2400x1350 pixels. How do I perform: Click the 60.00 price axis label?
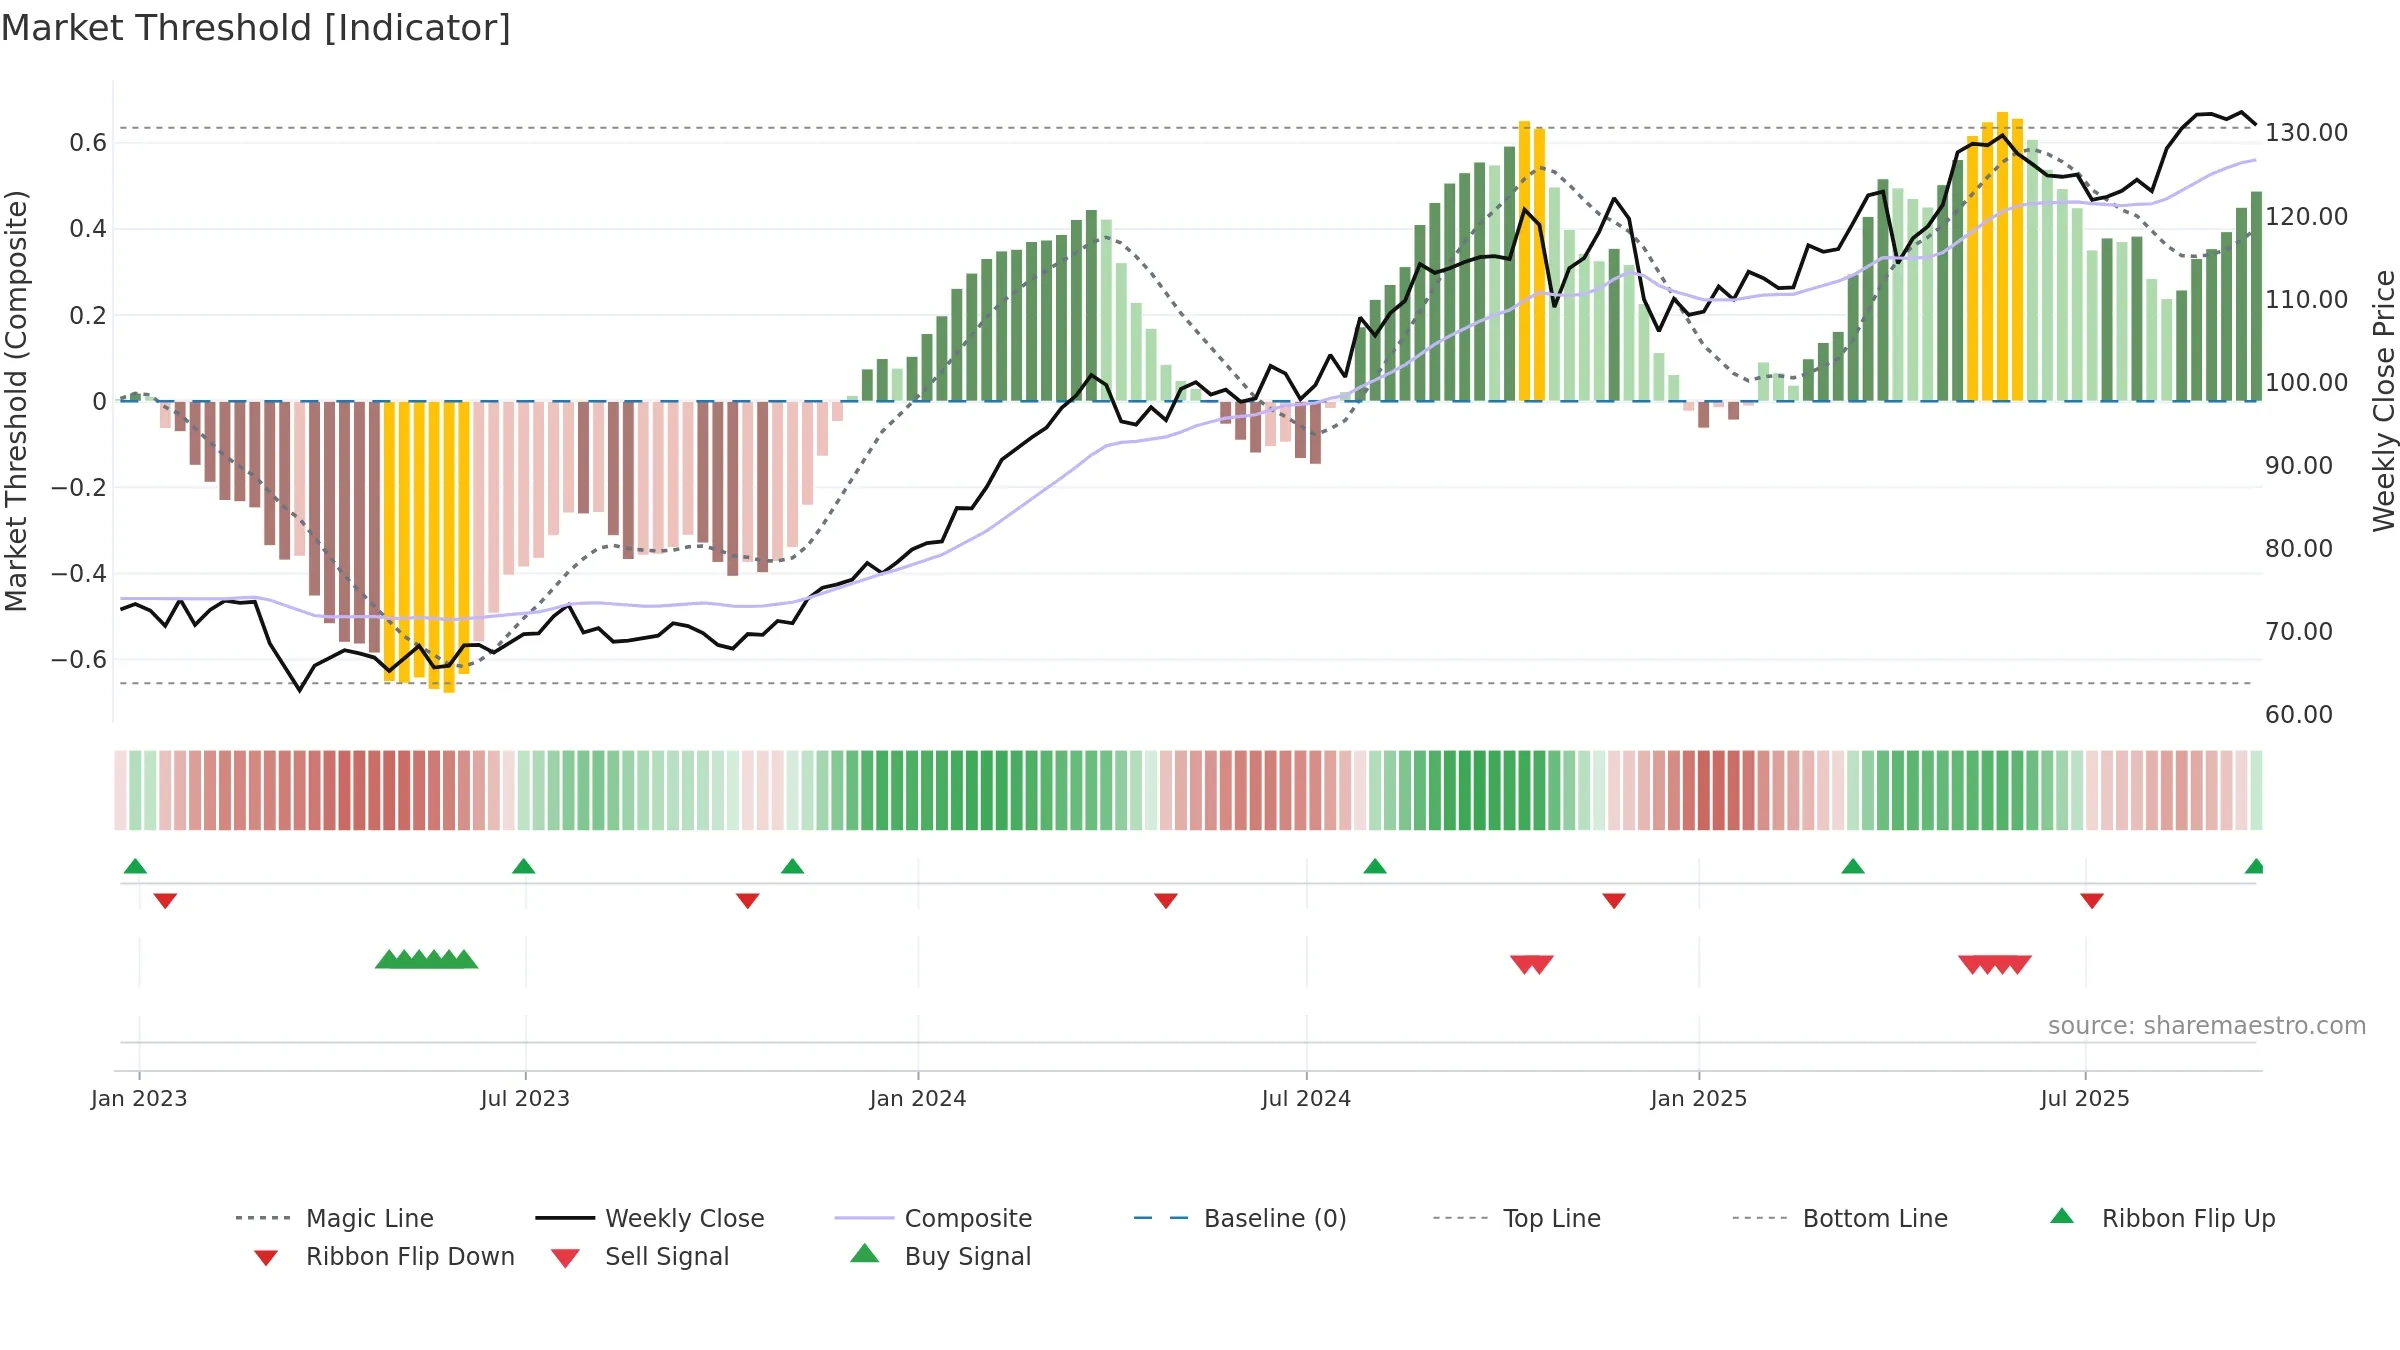(2299, 714)
